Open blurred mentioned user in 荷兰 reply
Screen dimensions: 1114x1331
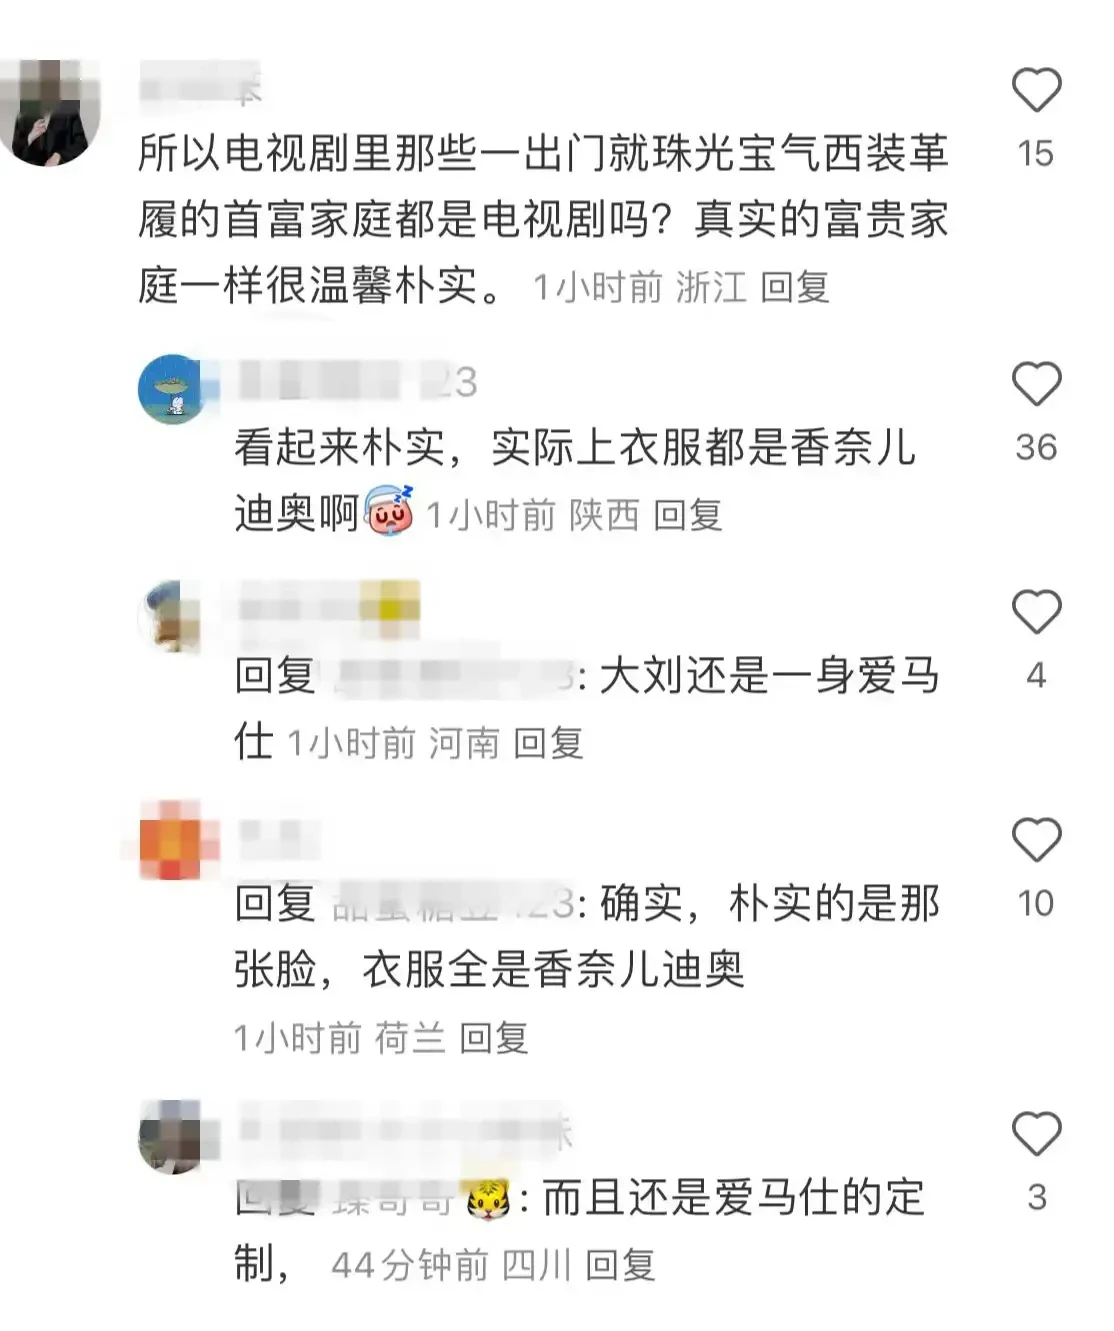(x=453, y=904)
